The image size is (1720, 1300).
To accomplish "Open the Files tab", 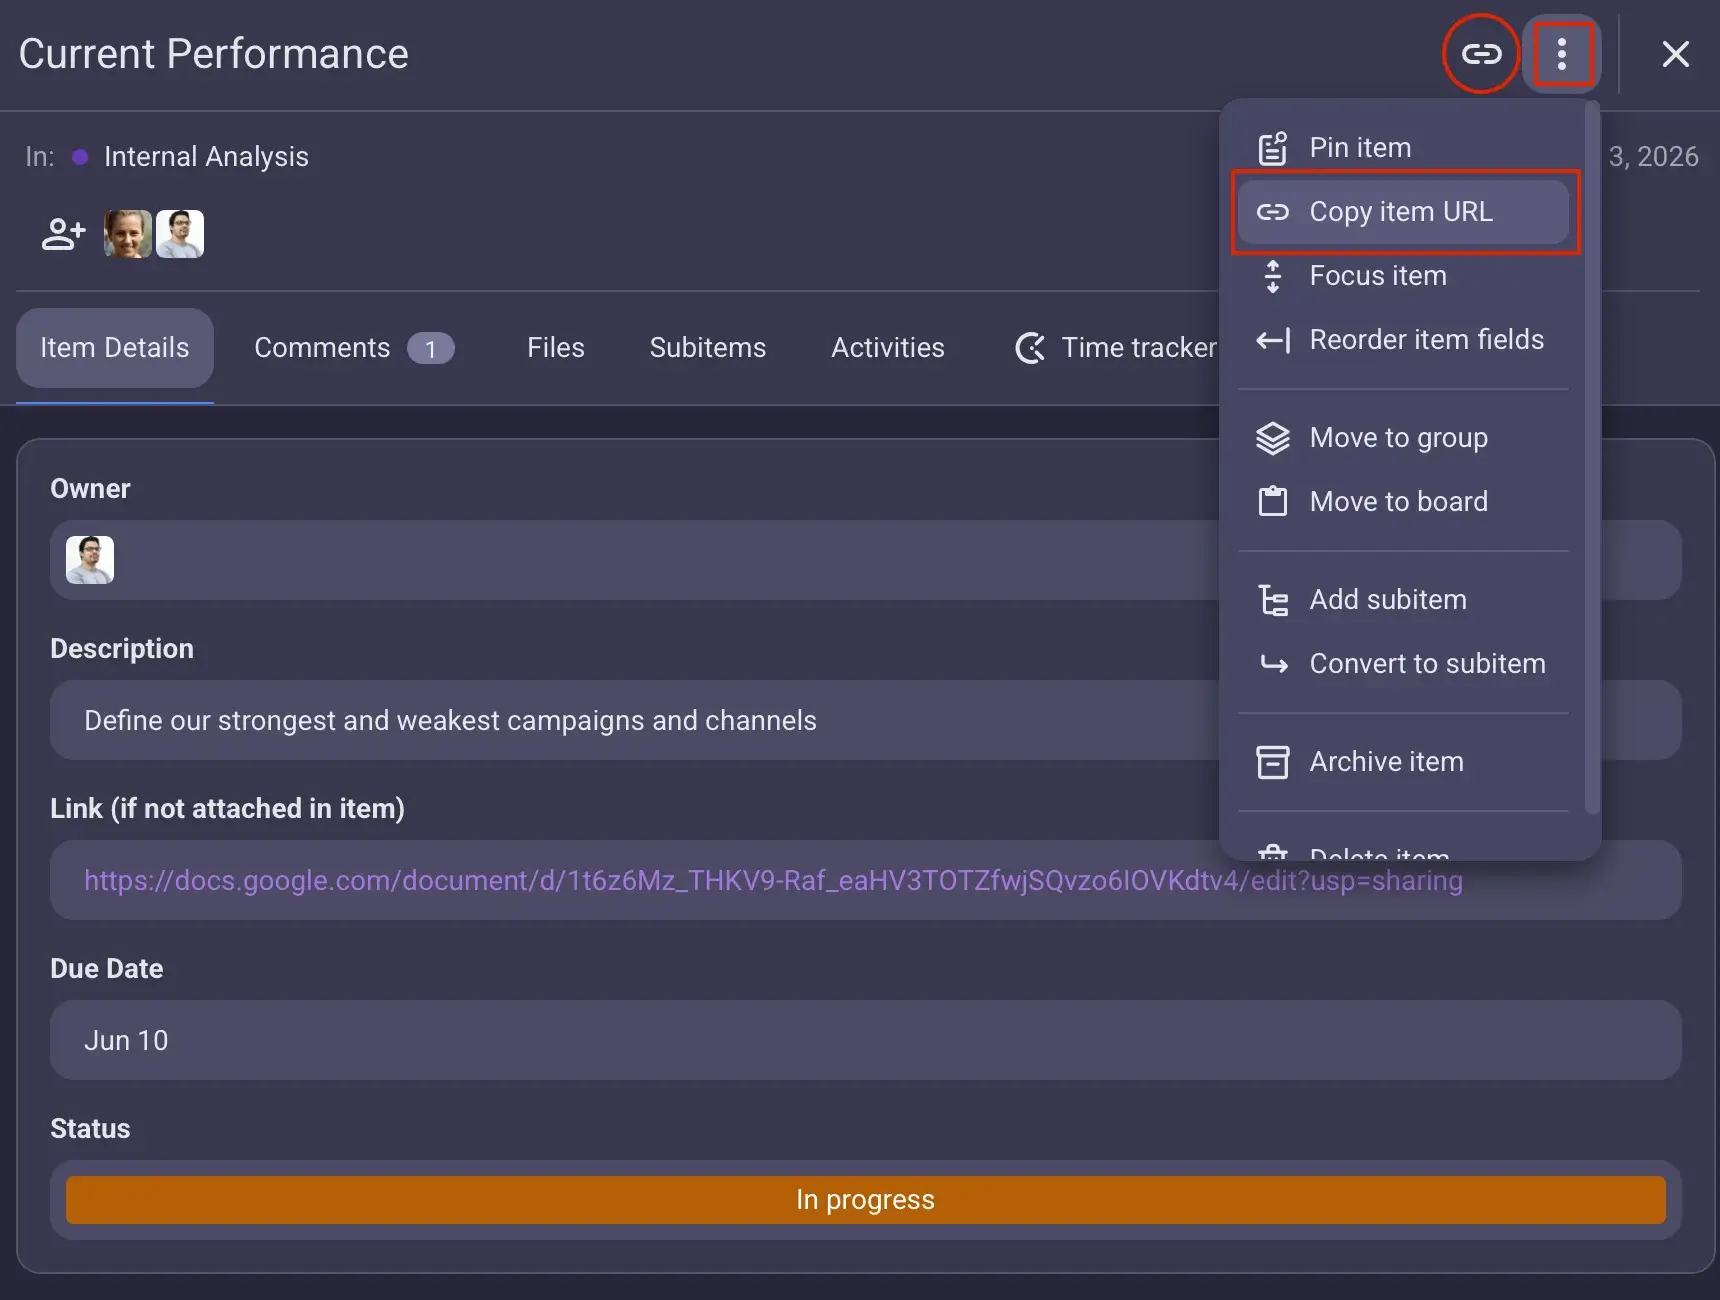I will (556, 348).
